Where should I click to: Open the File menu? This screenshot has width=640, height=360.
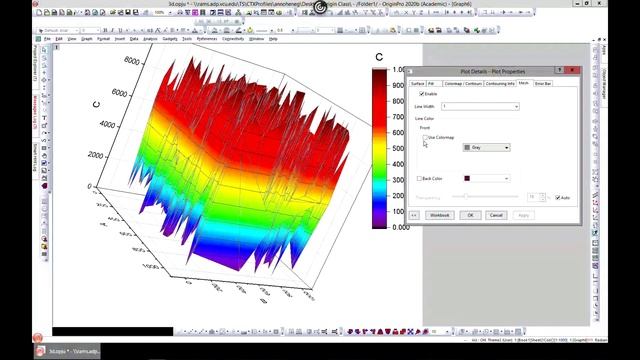tap(47, 39)
